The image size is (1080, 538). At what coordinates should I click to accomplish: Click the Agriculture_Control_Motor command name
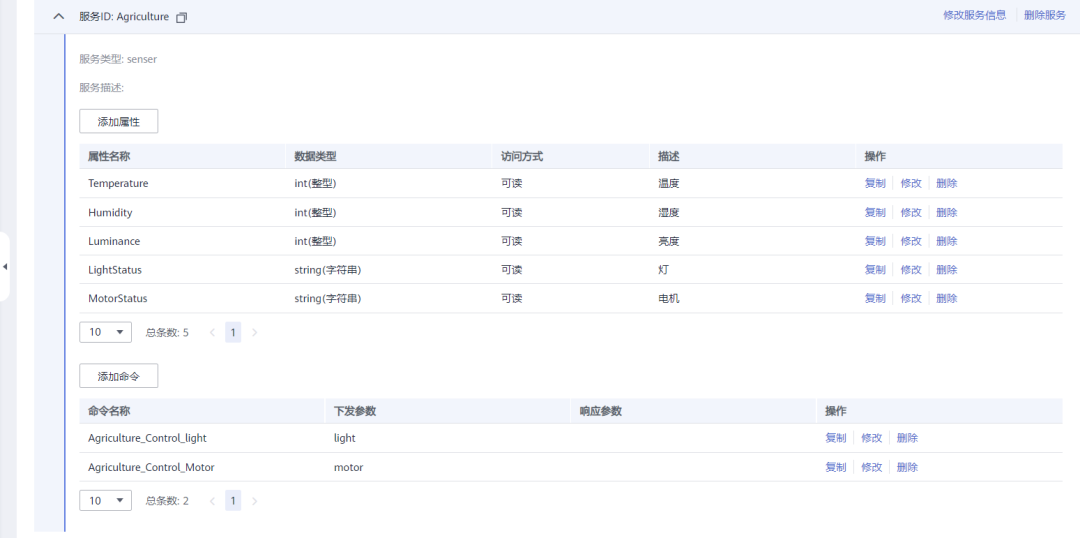(152, 467)
